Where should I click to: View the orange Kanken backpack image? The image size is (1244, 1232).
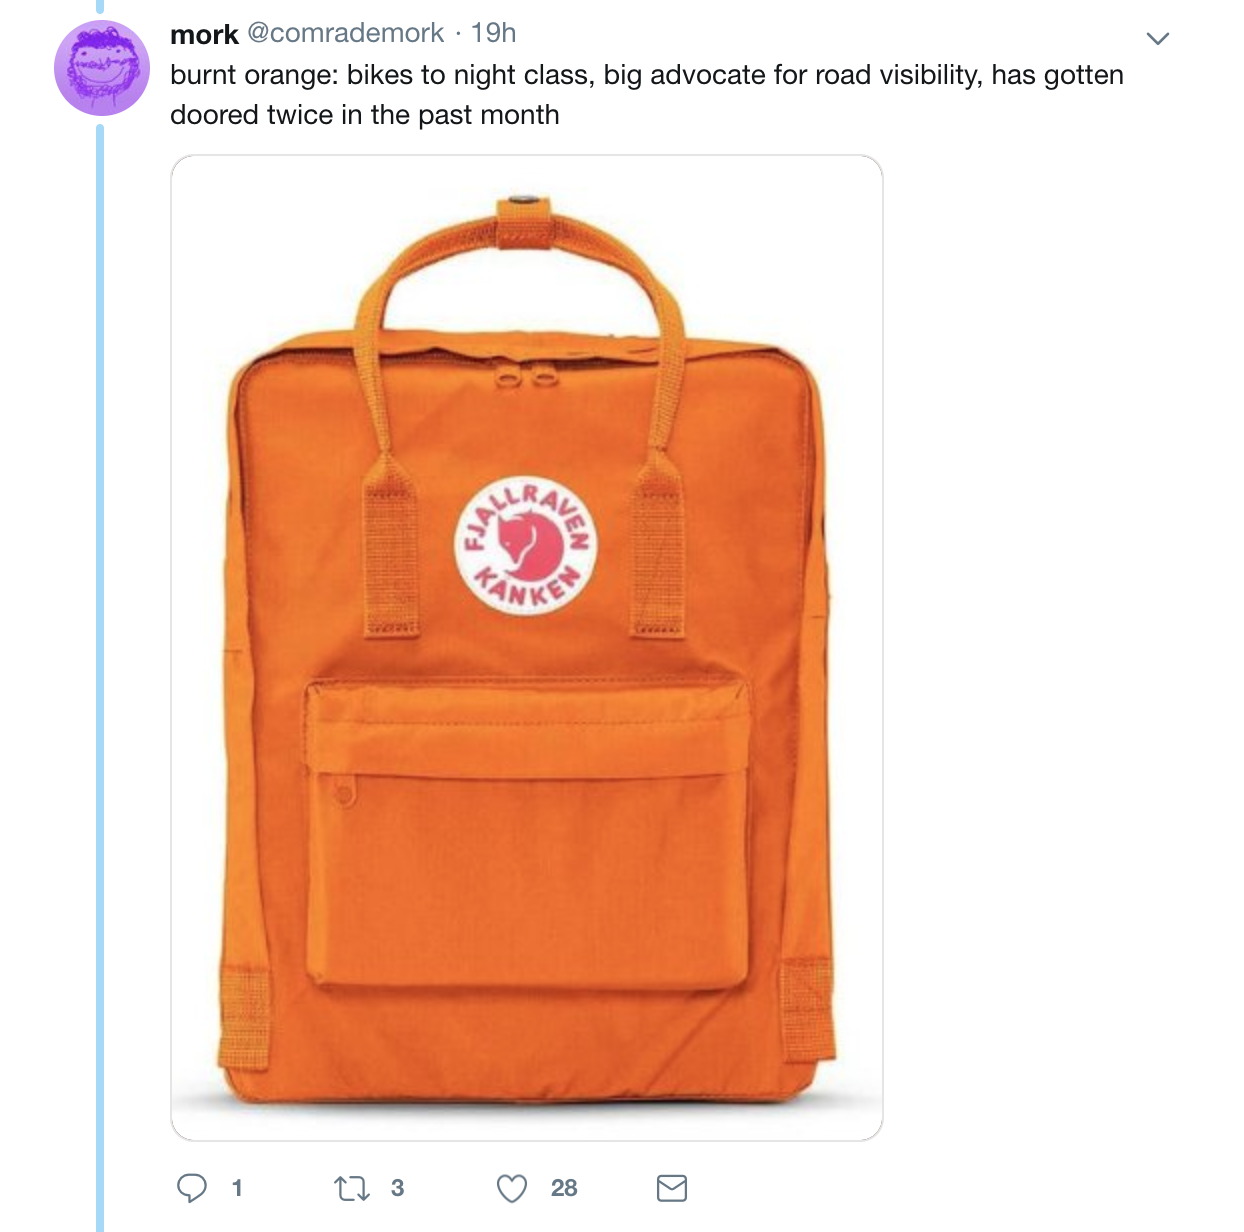pyautogui.click(x=527, y=648)
